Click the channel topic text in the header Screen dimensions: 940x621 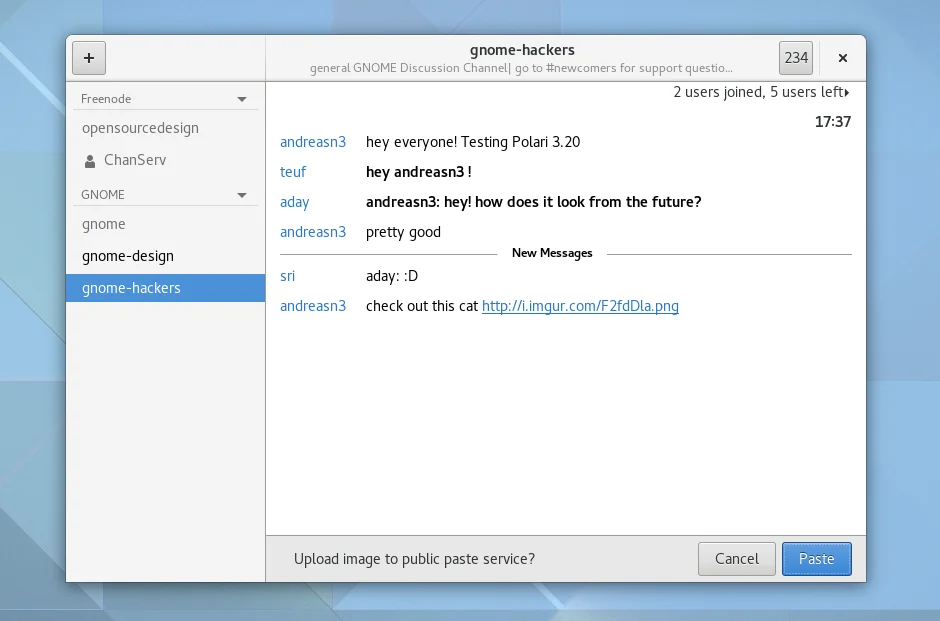coord(521,69)
